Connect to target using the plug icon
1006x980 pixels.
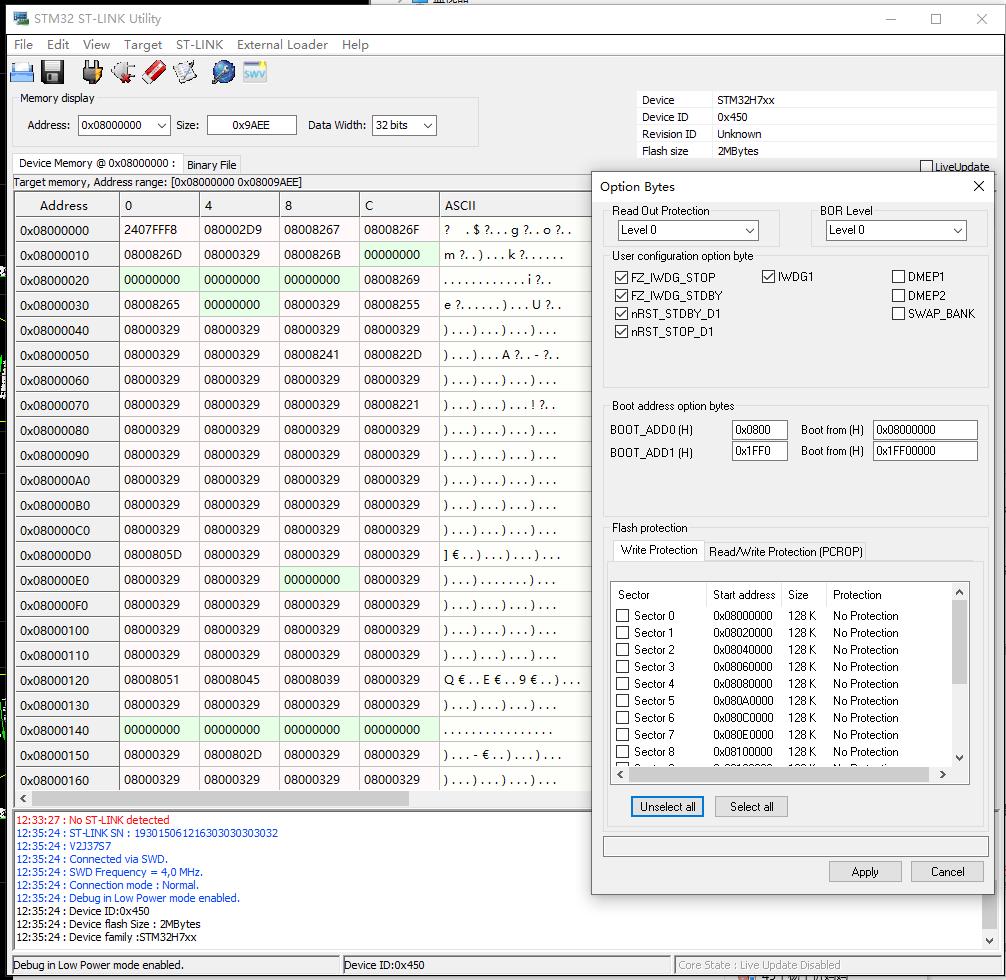[x=92, y=72]
